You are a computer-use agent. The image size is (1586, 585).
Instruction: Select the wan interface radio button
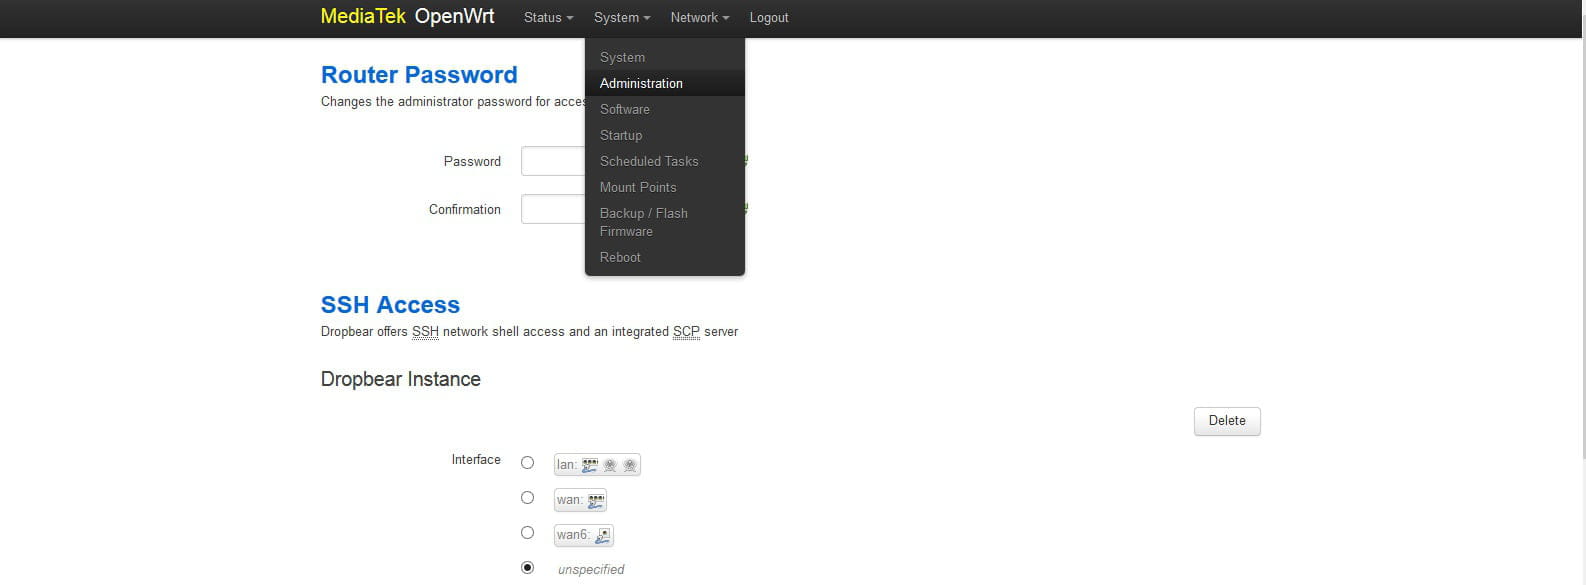click(527, 497)
